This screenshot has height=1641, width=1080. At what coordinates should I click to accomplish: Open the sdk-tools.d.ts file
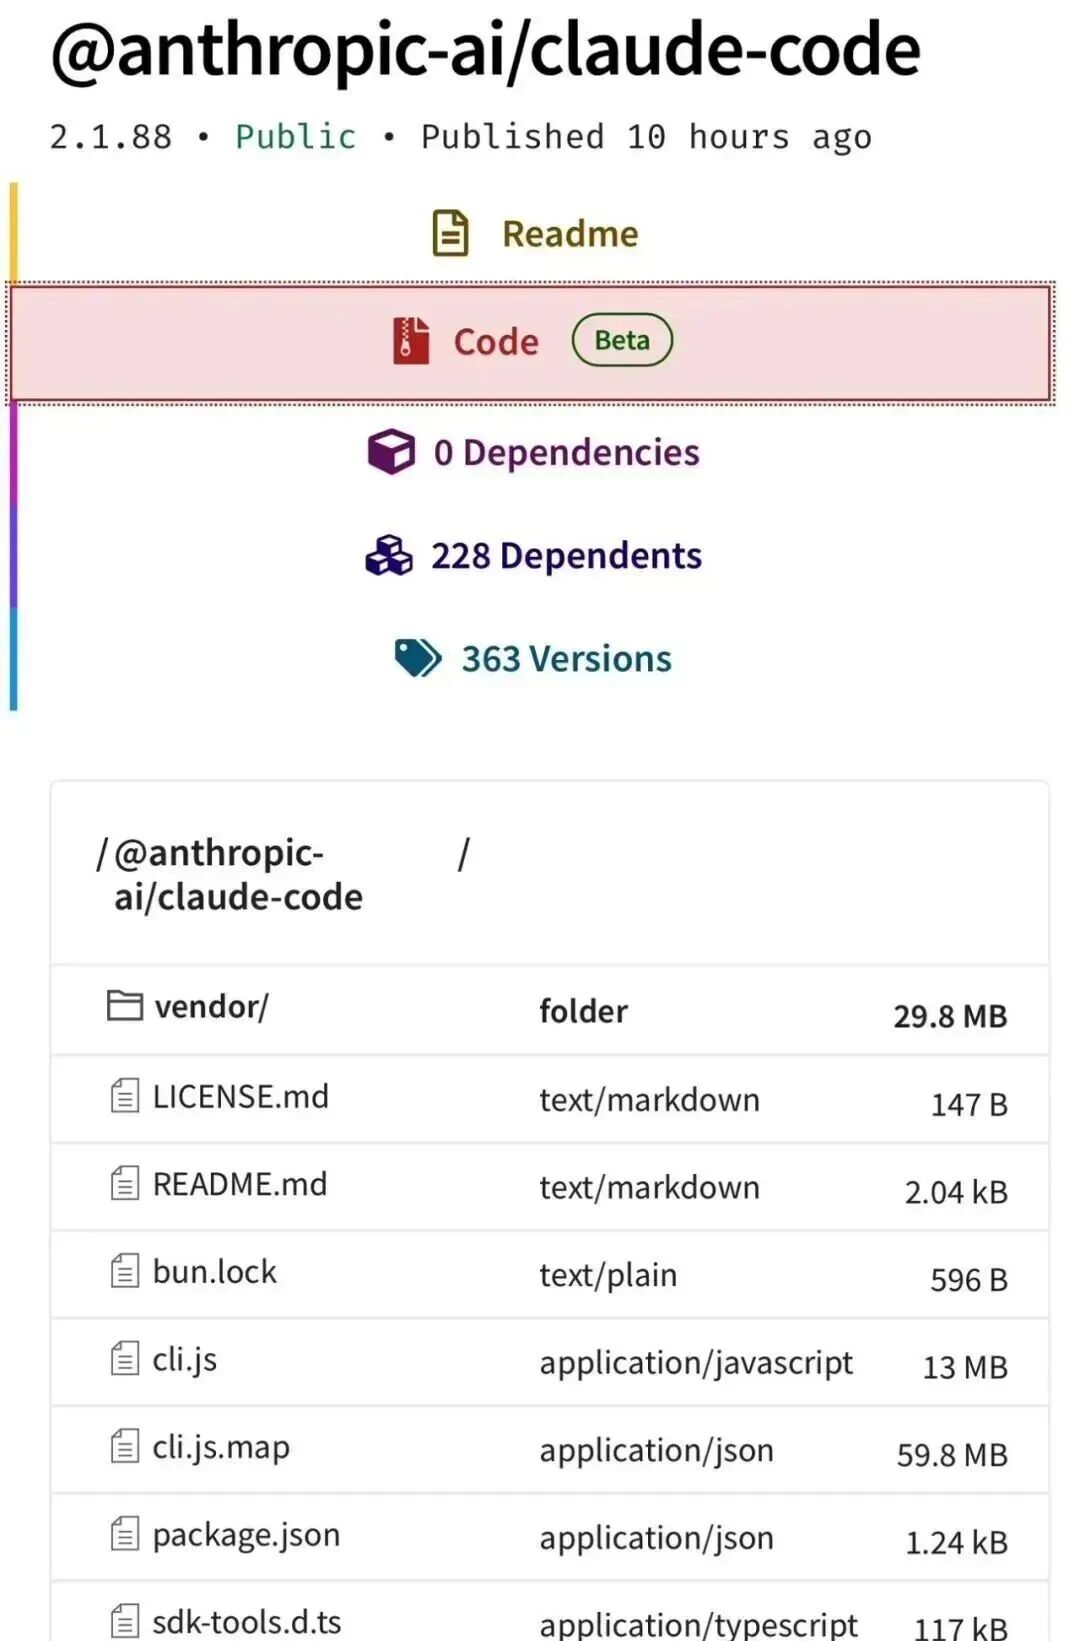click(247, 1622)
